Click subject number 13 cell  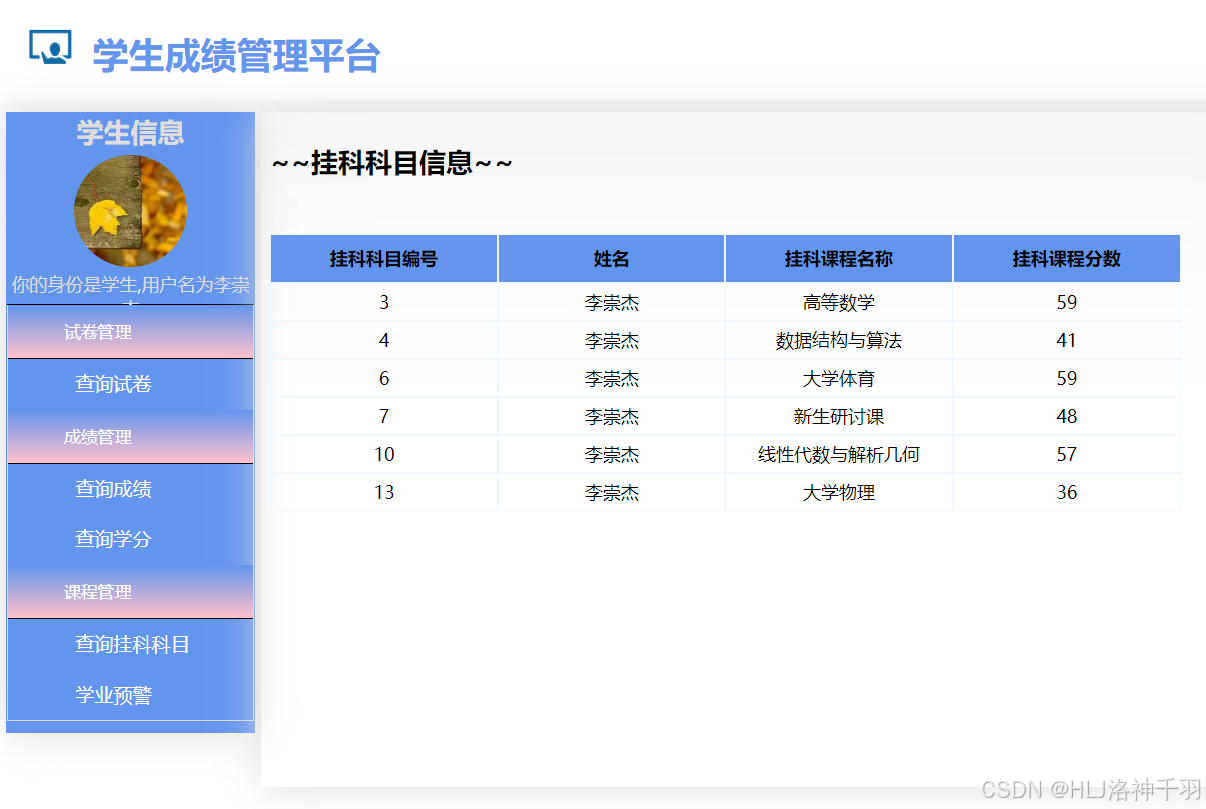[384, 492]
